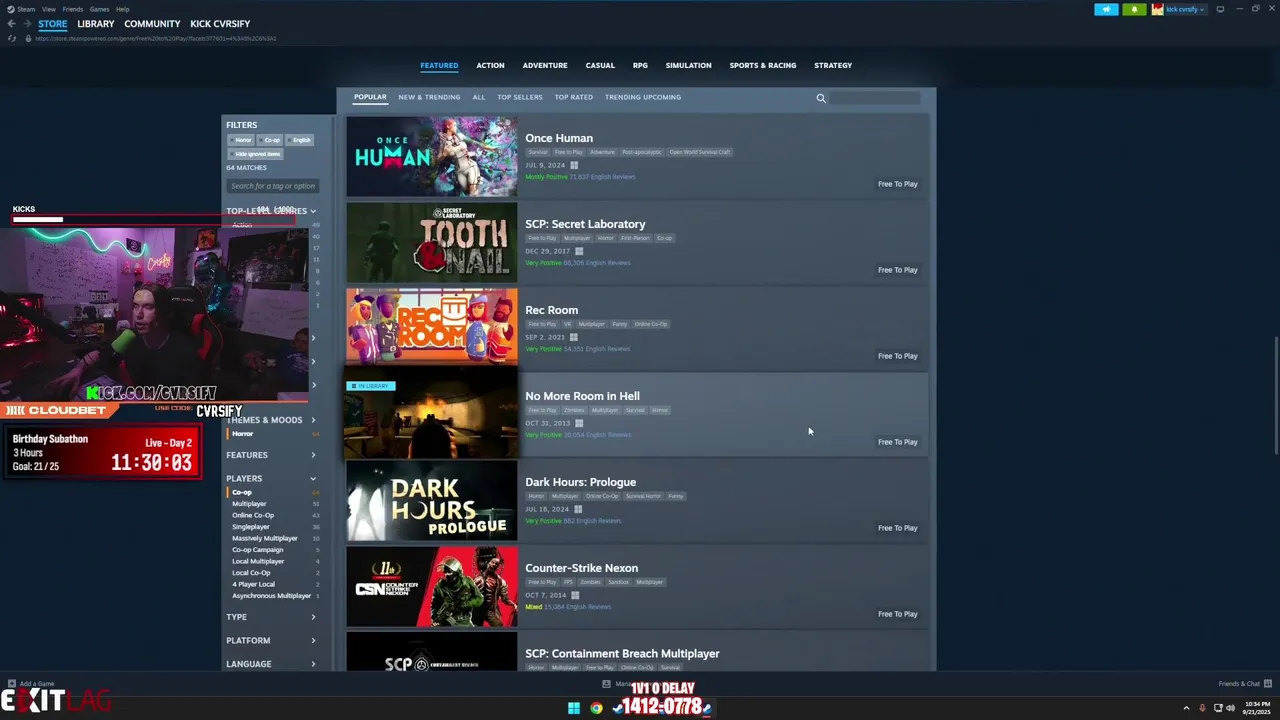Click the Asynchronous Multiplayer filter row
The width and height of the screenshot is (1280, 720).
point(272,596)
